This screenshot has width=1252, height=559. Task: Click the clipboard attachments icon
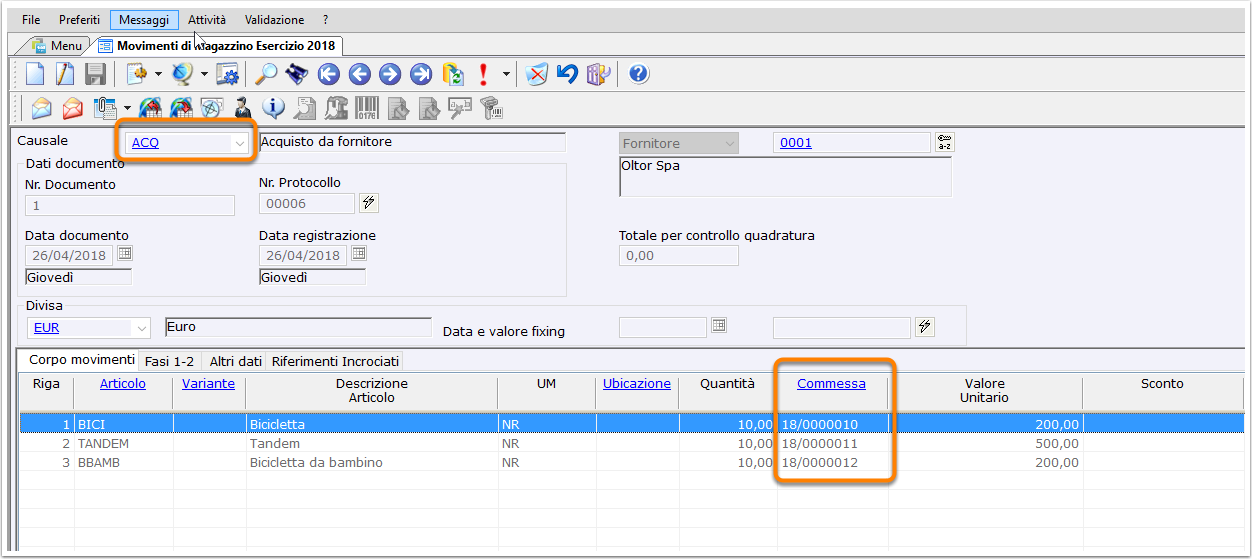[105, 107]
